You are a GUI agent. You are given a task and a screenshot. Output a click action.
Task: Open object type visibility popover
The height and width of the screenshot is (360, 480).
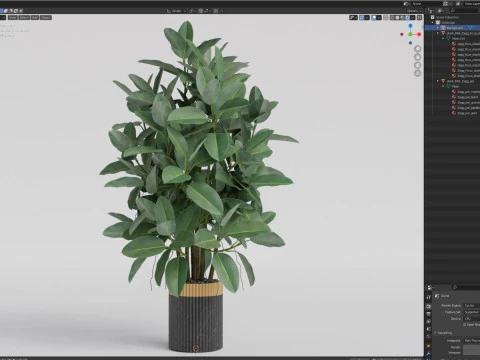pyautogui.click(x=353, y=17)
